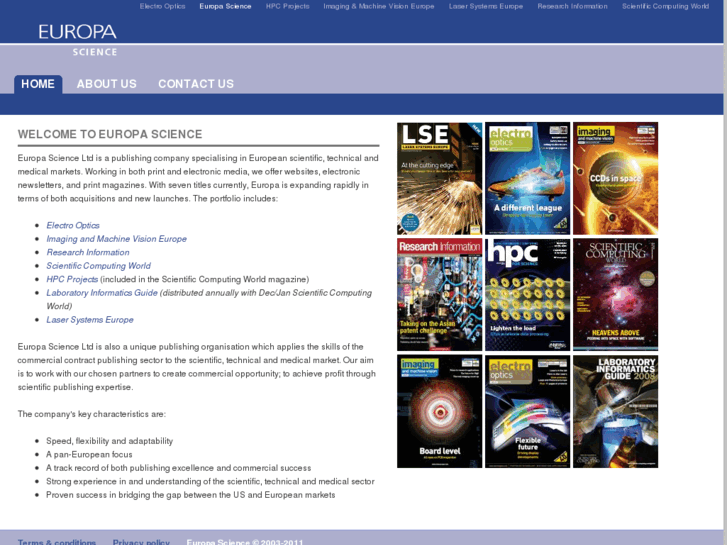727x545 pixels.
Task: Open Imaging & Machine Vision Europe top link
Action: pyautogui.click(x=379, y=6)
